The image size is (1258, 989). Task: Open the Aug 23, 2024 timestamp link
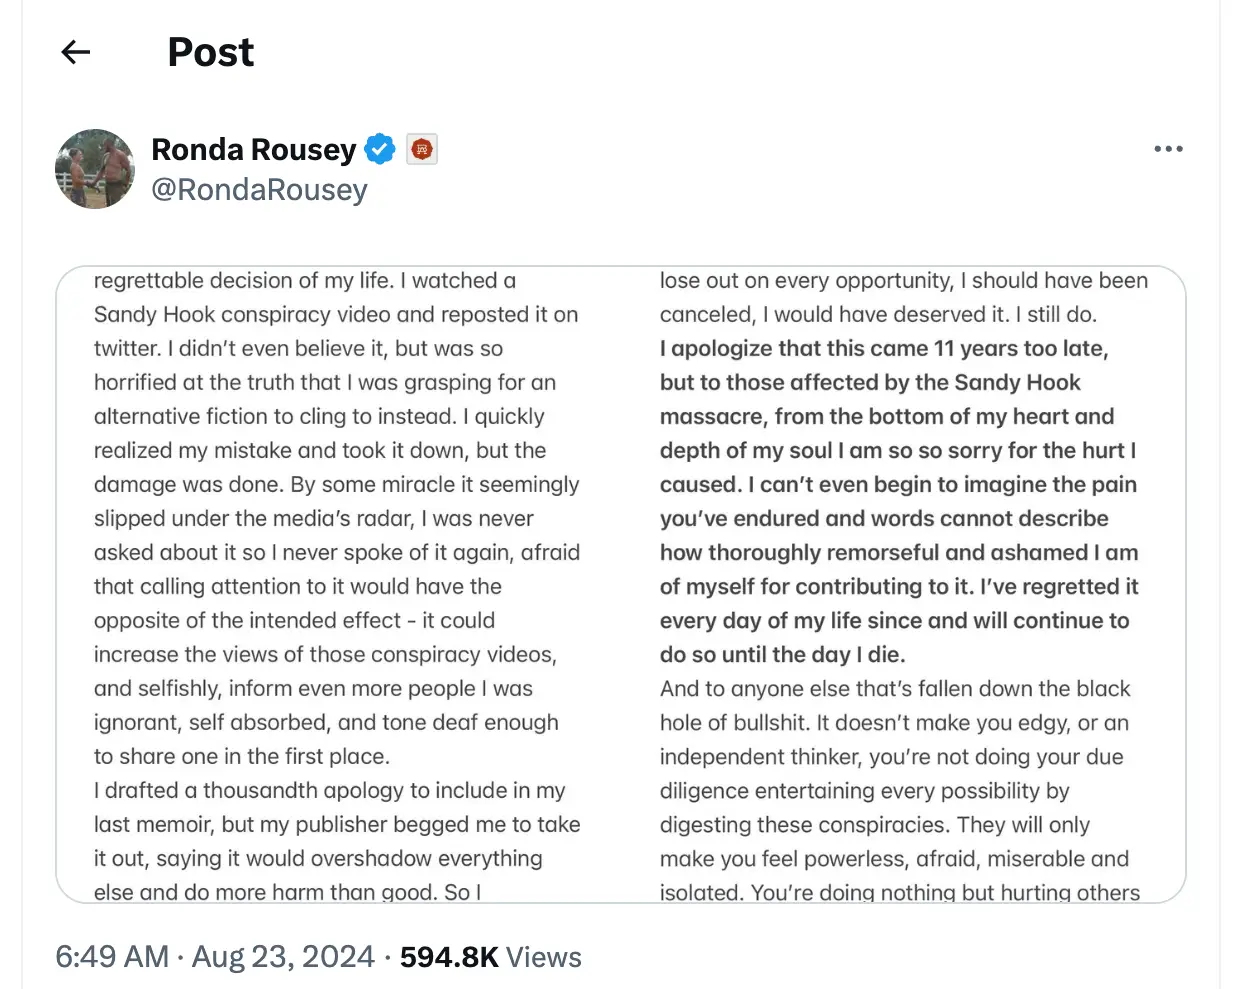pyautogui.click(x=283, y=957)
